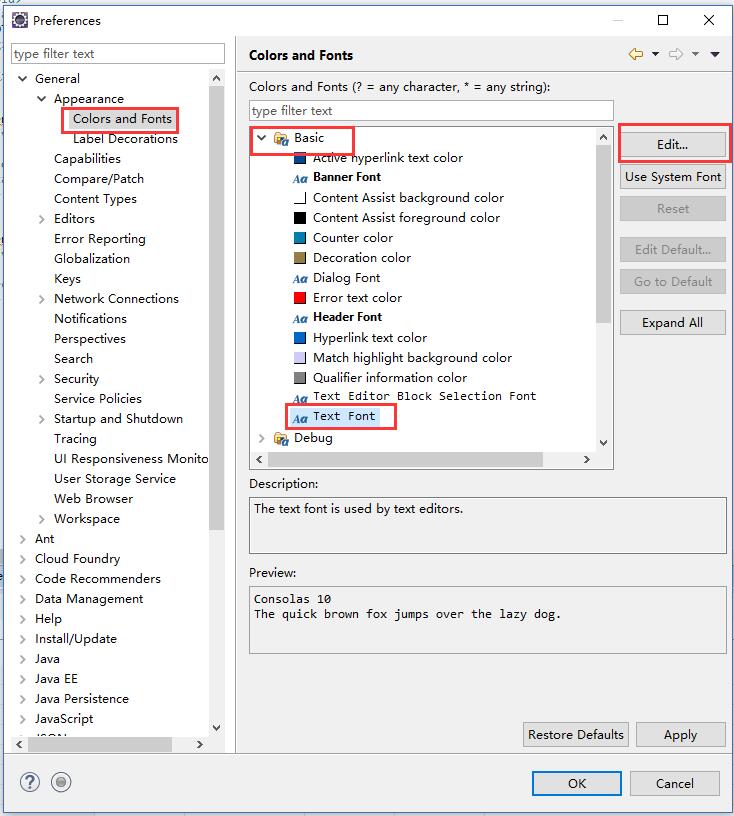The image size is (734, 816).
Task: Collapse the Basic category in list
Action: pyautogui.click(x=262, y=138)
